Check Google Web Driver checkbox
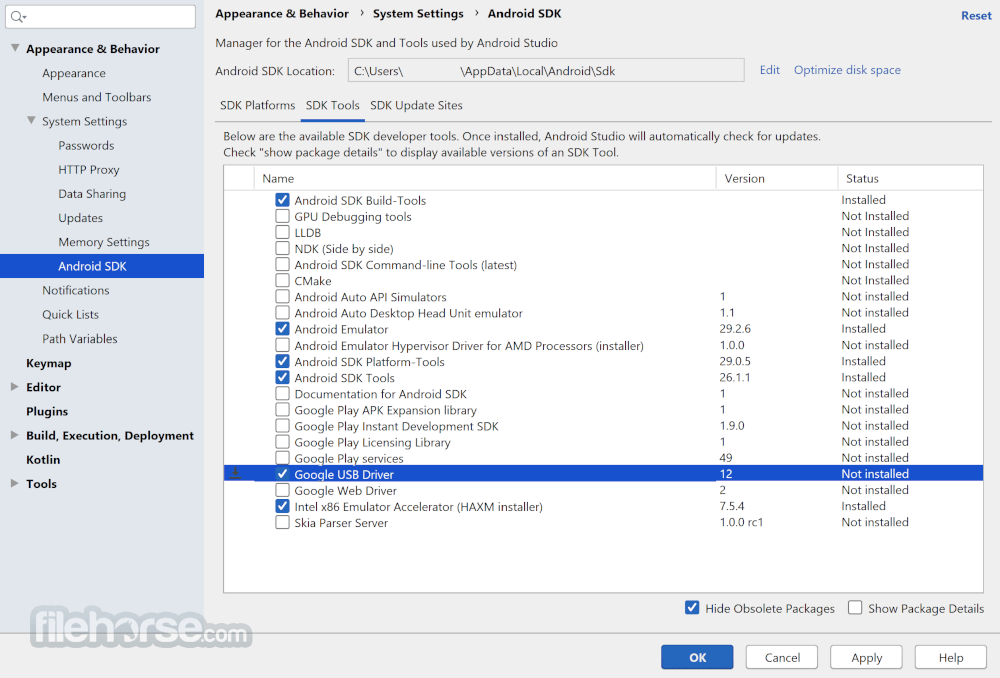 (283, 490)
